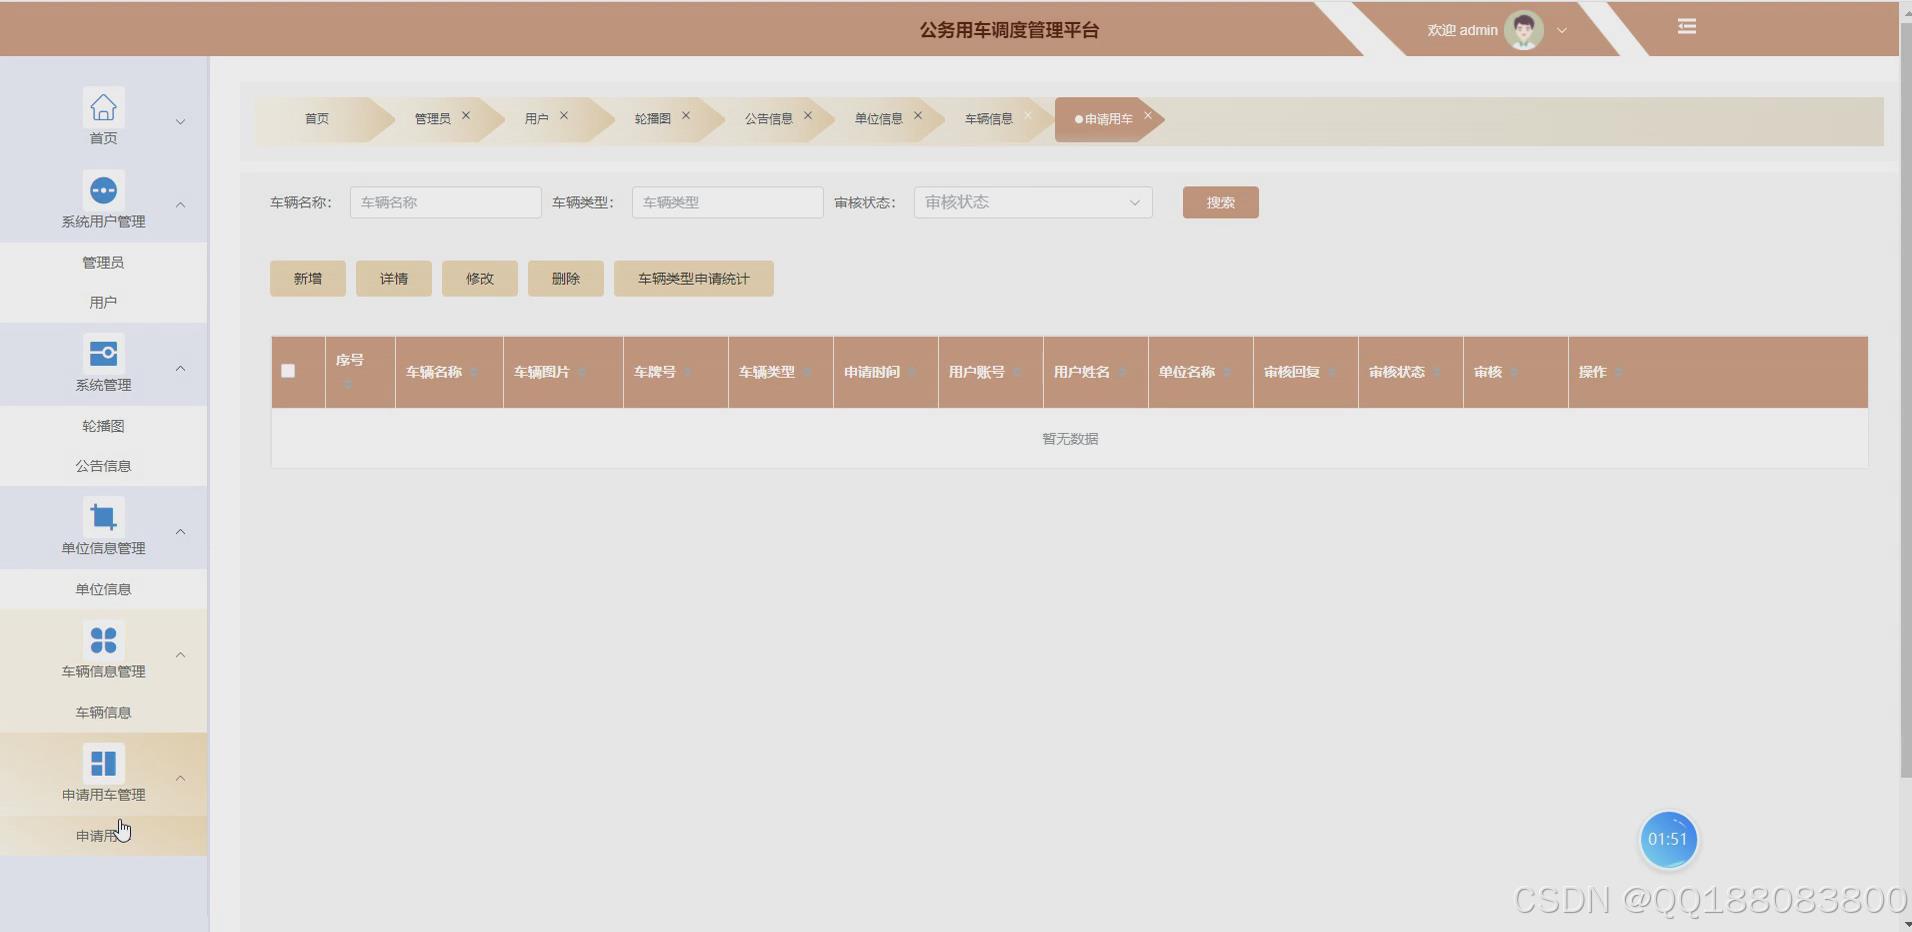
Task: Click the admin avatar picture
Action: tap(1522, 29)
